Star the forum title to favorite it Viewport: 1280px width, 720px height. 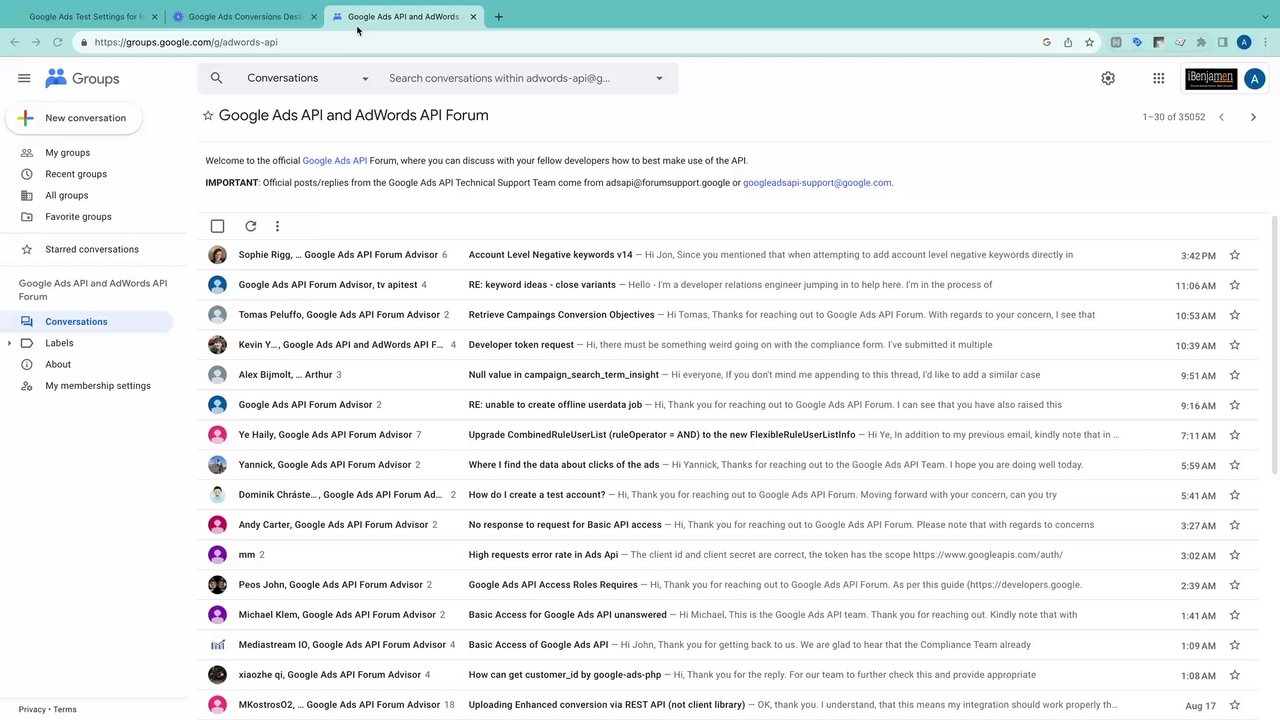coord(208,115)
